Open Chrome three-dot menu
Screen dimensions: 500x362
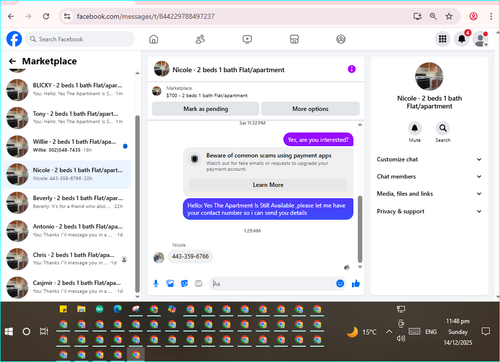pyautogui.click(x=491, y=16)
